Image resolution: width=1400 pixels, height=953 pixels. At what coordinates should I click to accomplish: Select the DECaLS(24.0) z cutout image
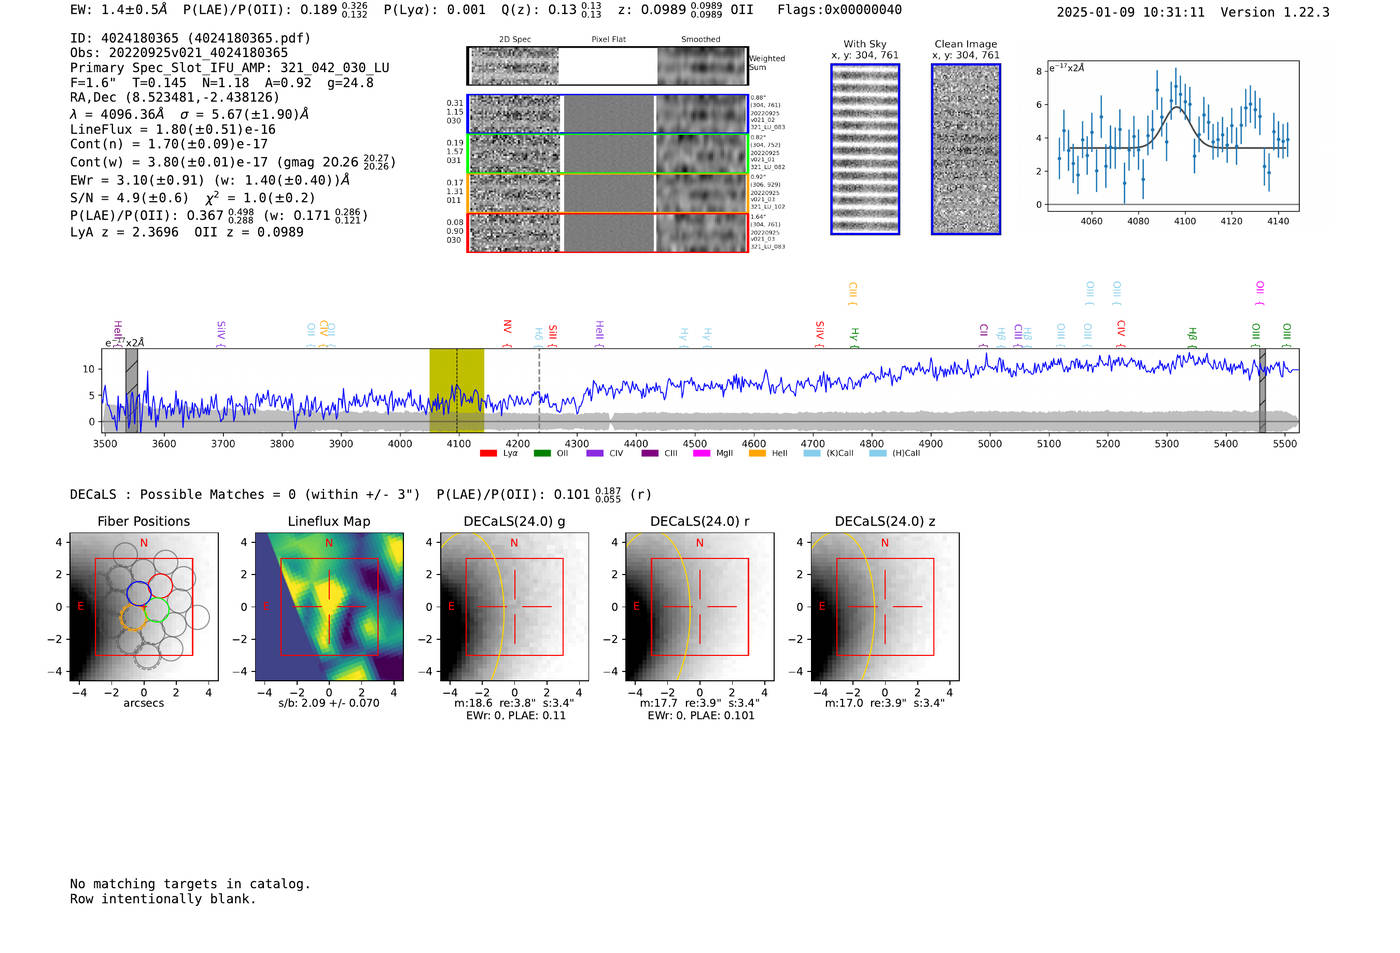(x=884, y=607)
